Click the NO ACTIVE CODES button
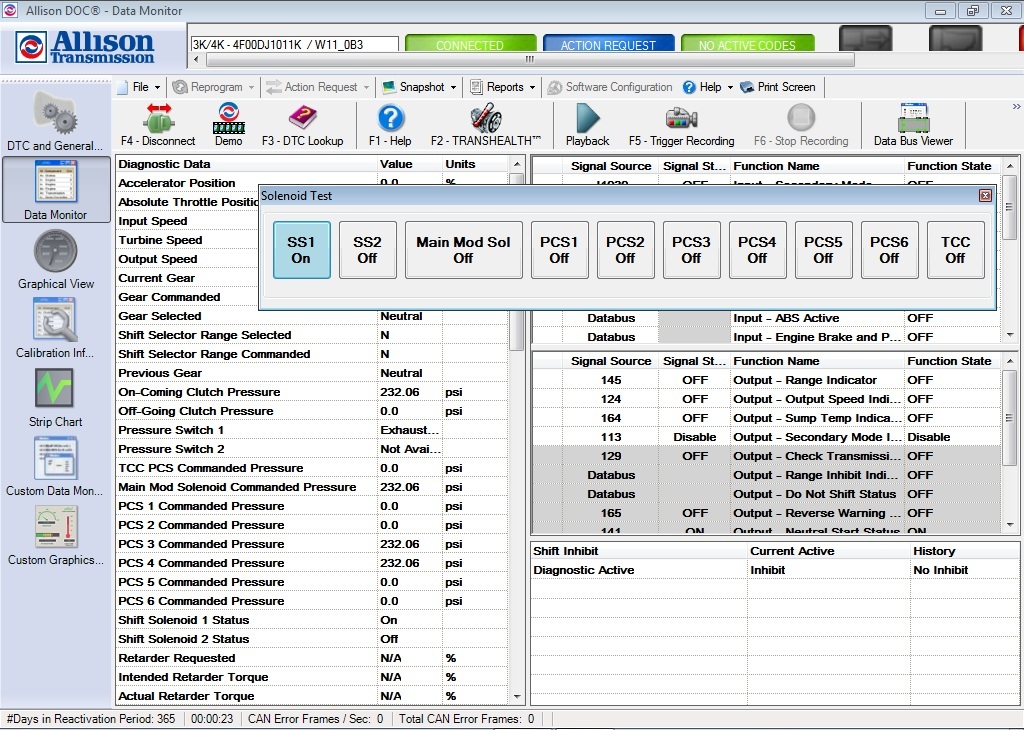 [x=747, y=44]
